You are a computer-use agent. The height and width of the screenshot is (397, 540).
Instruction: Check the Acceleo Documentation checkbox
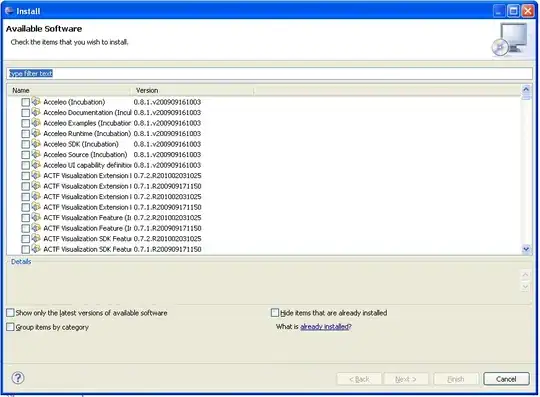(x=25, y=113)
